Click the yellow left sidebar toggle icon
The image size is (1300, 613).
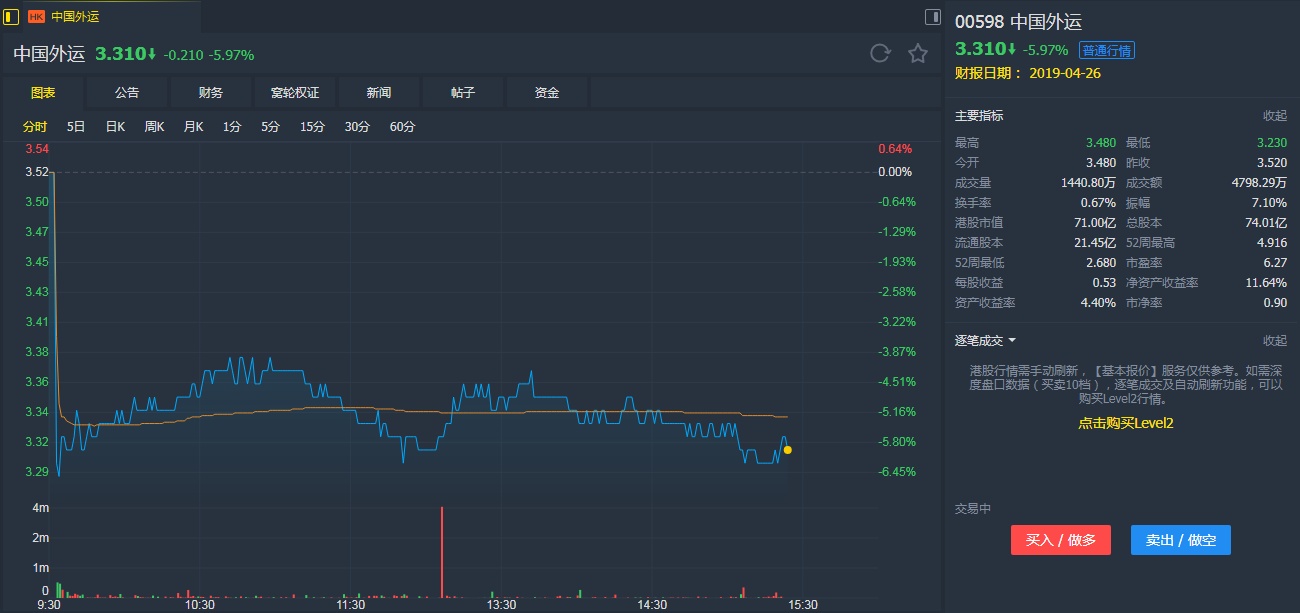[x=11, y=16]
